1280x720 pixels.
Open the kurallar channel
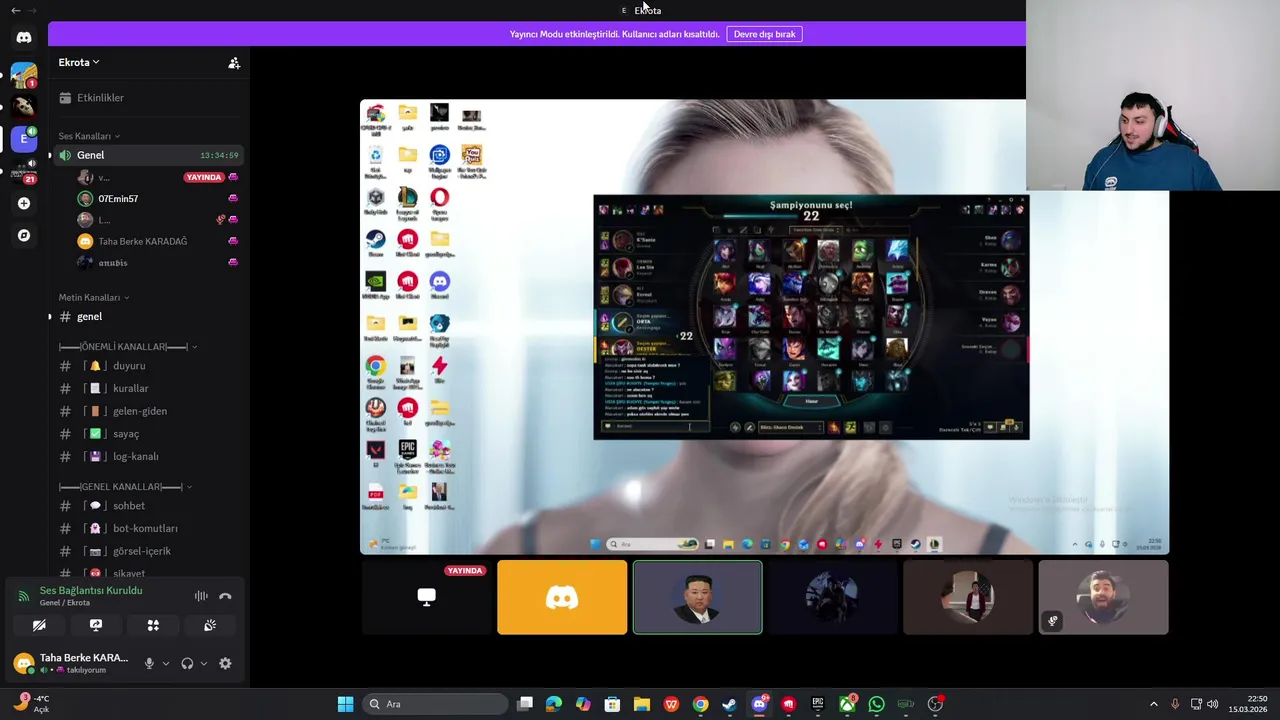[149, 388]
